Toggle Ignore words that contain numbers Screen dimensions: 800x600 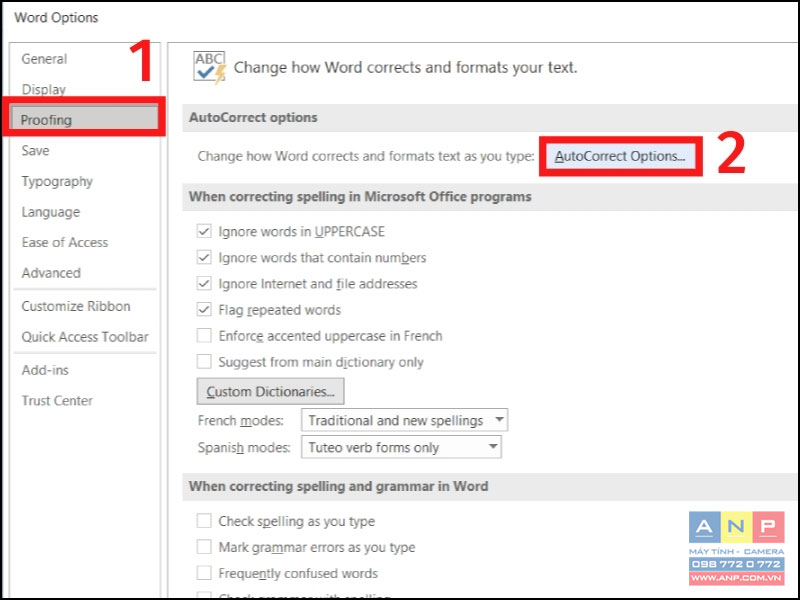(x=204, y=257)
